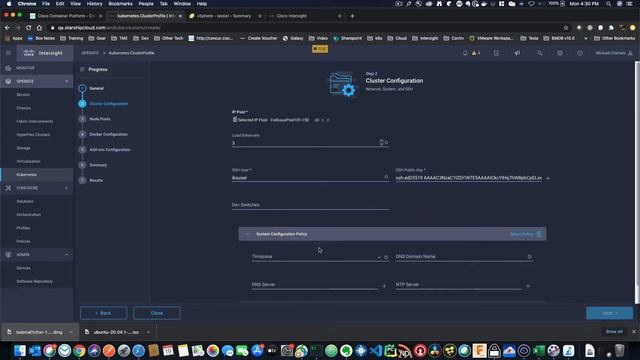640x360 pixels.
Task: Open Michael's user profile menu
Action: [614, 53]
